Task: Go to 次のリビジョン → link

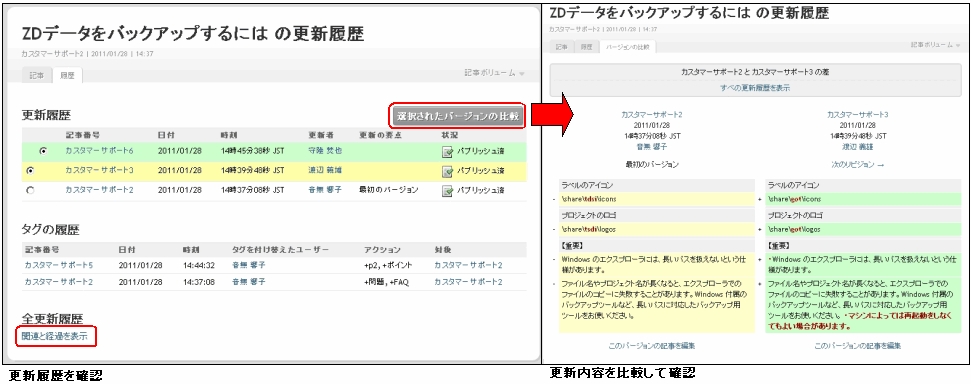Action: point(858,165)
